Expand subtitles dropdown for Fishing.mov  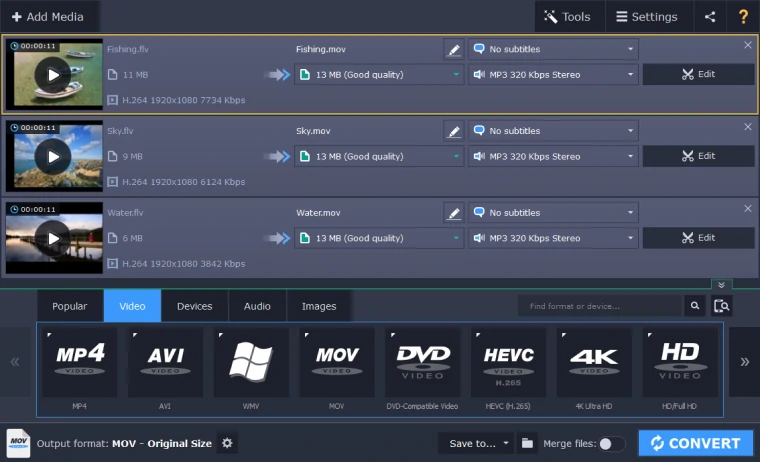553,49
